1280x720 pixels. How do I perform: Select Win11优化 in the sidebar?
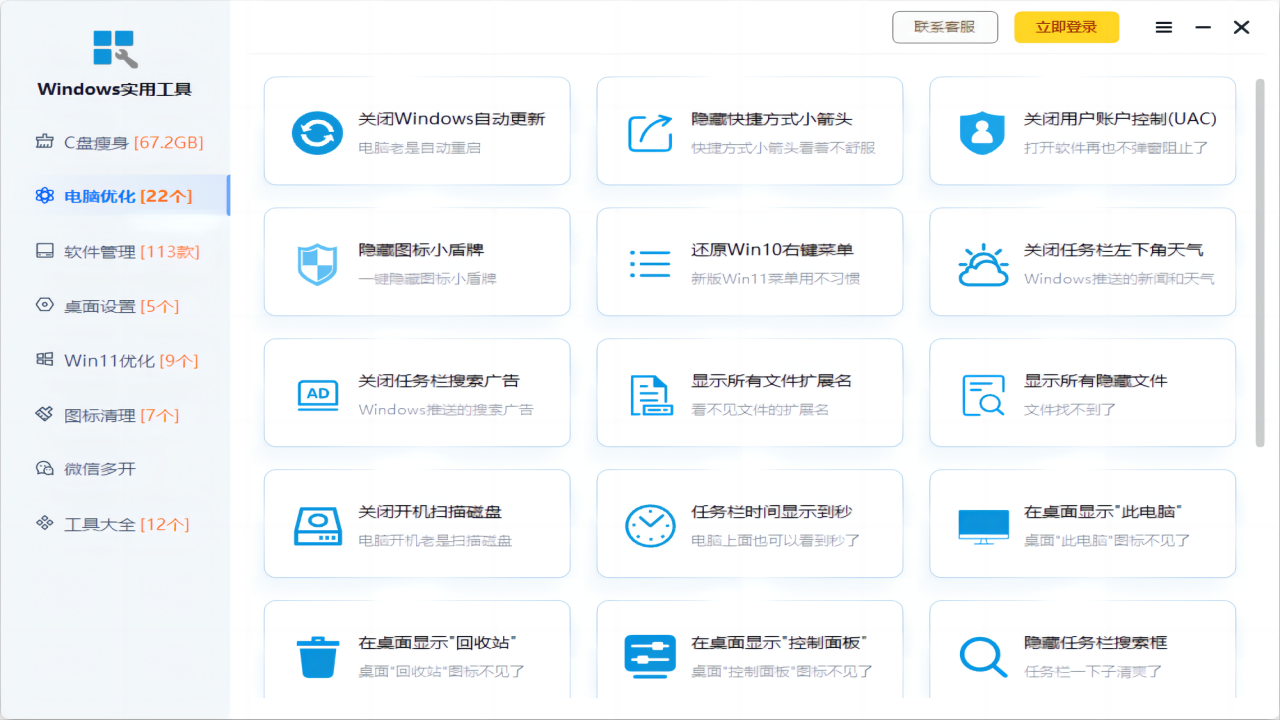118,361
